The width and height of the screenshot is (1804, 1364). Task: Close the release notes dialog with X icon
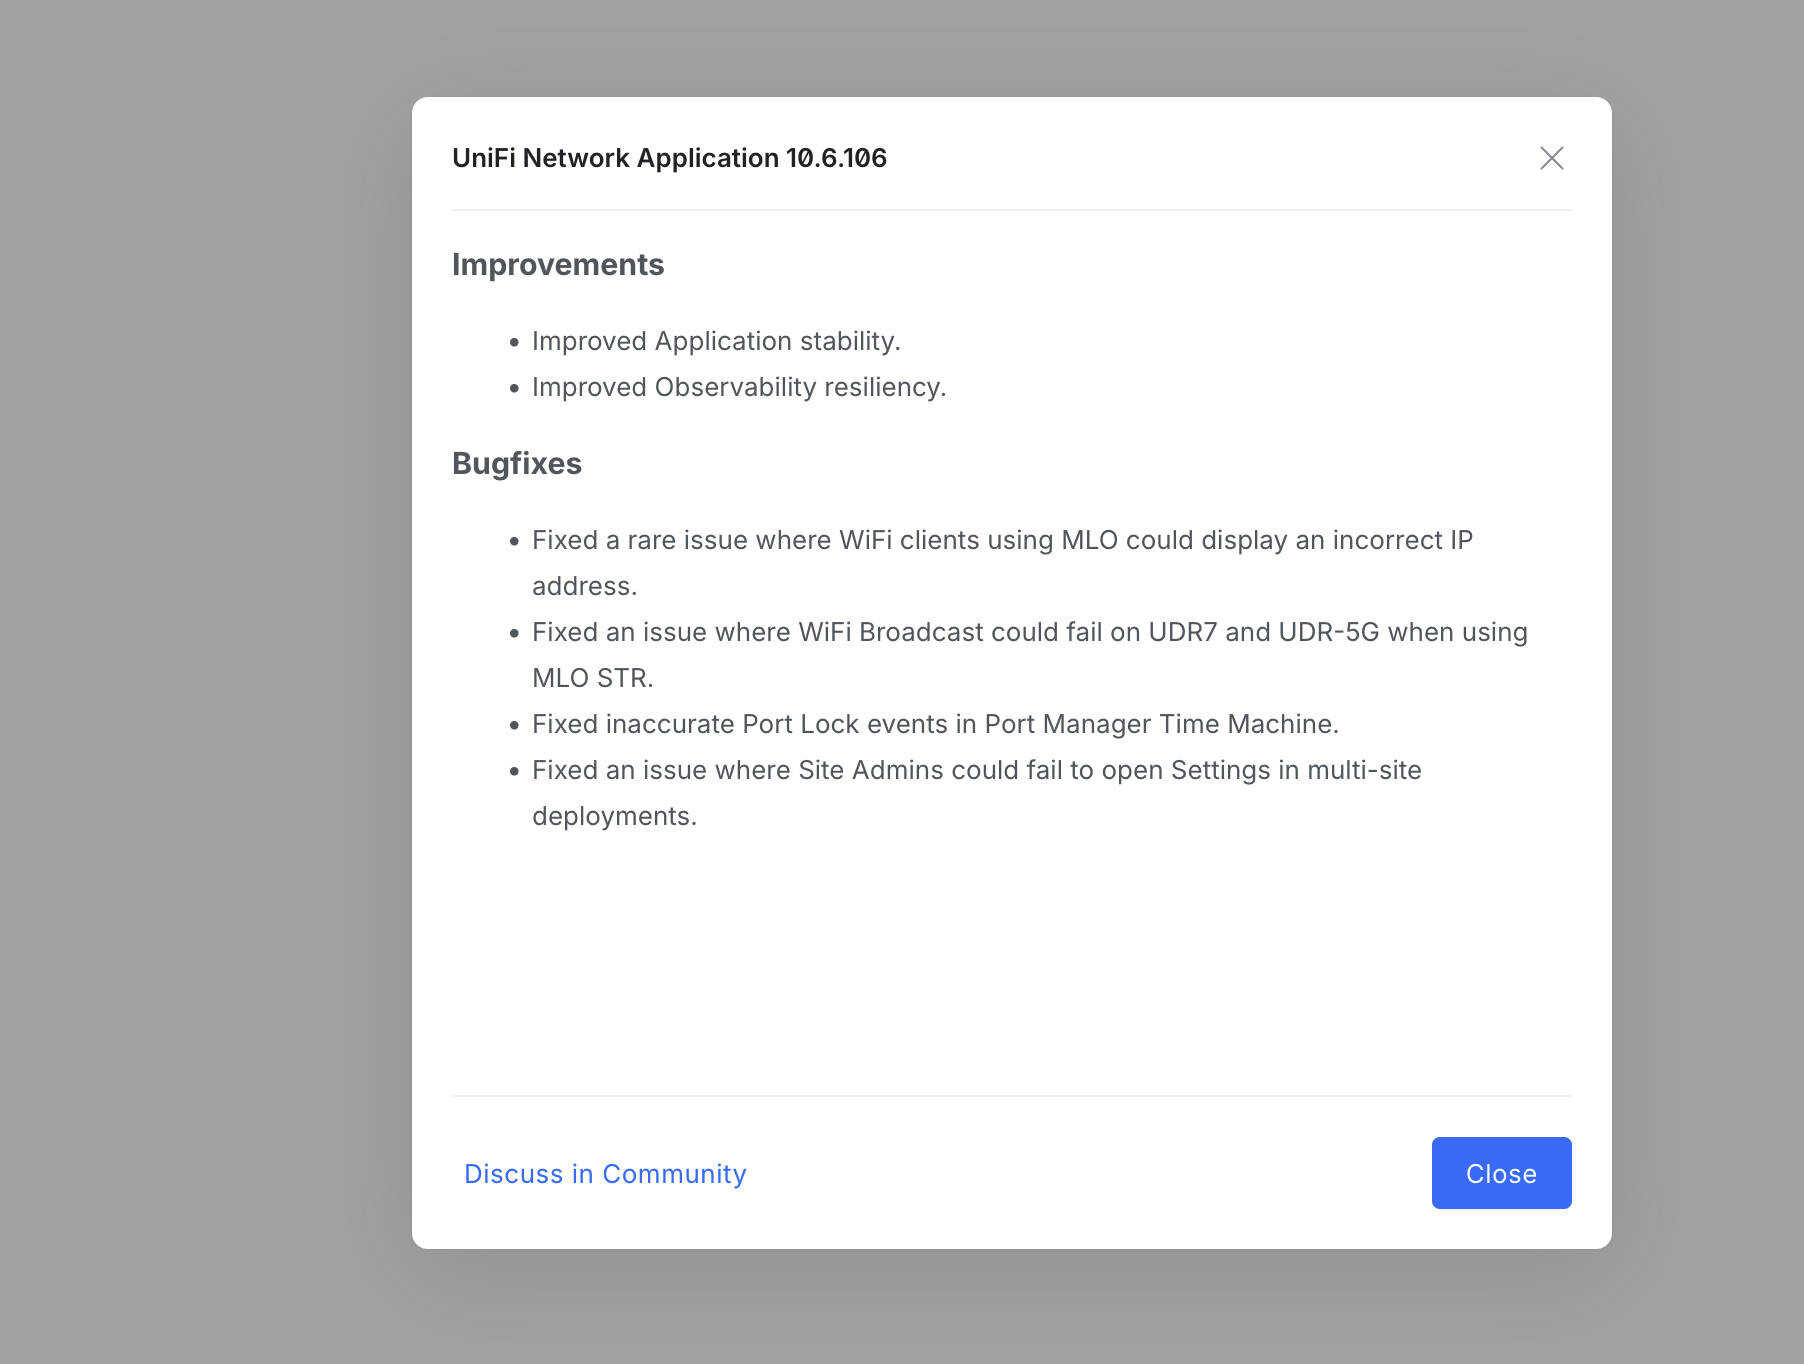(1551, 158)
